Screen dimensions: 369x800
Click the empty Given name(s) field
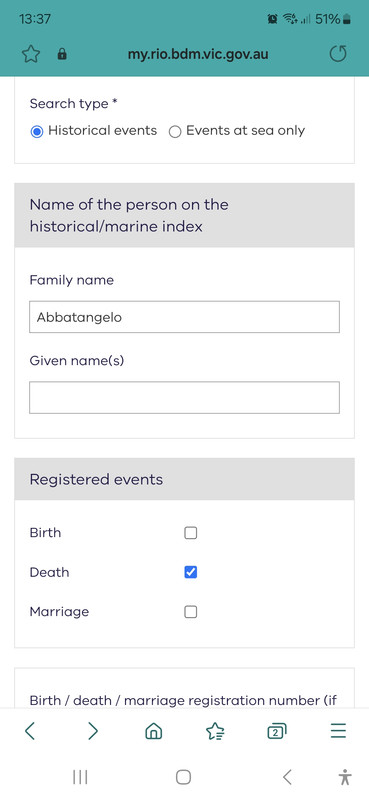pos(184,397)
